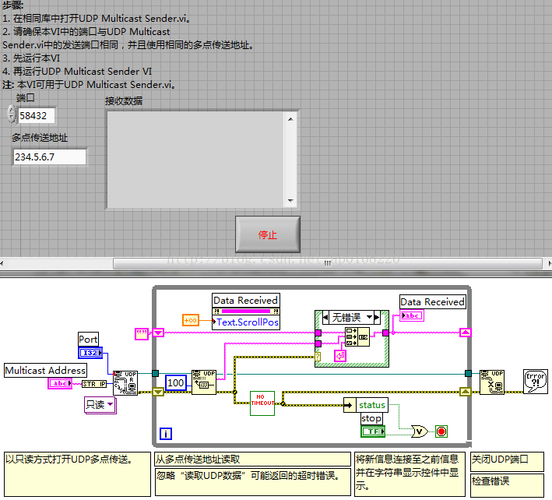This screenshot has width=552, height=500.
Task: Click the left error shift register on loop
Action: coord(158,392)
